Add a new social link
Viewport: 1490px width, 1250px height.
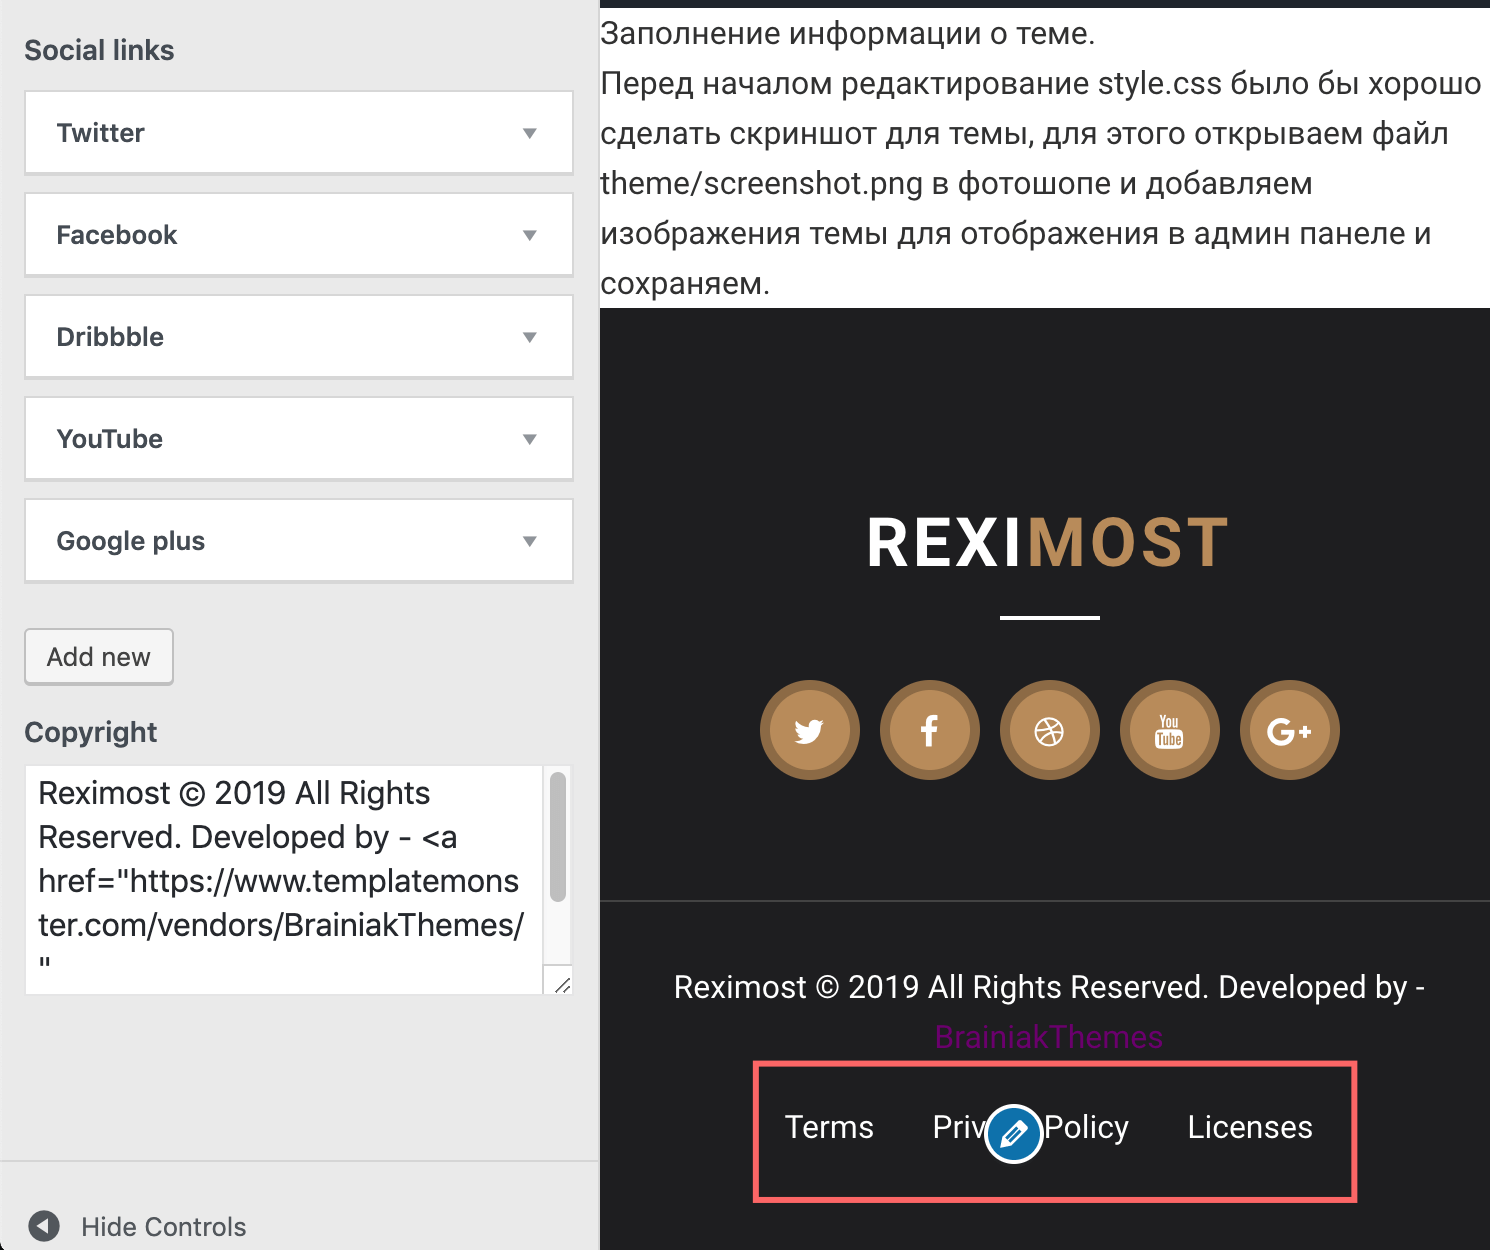coord(99,657)
